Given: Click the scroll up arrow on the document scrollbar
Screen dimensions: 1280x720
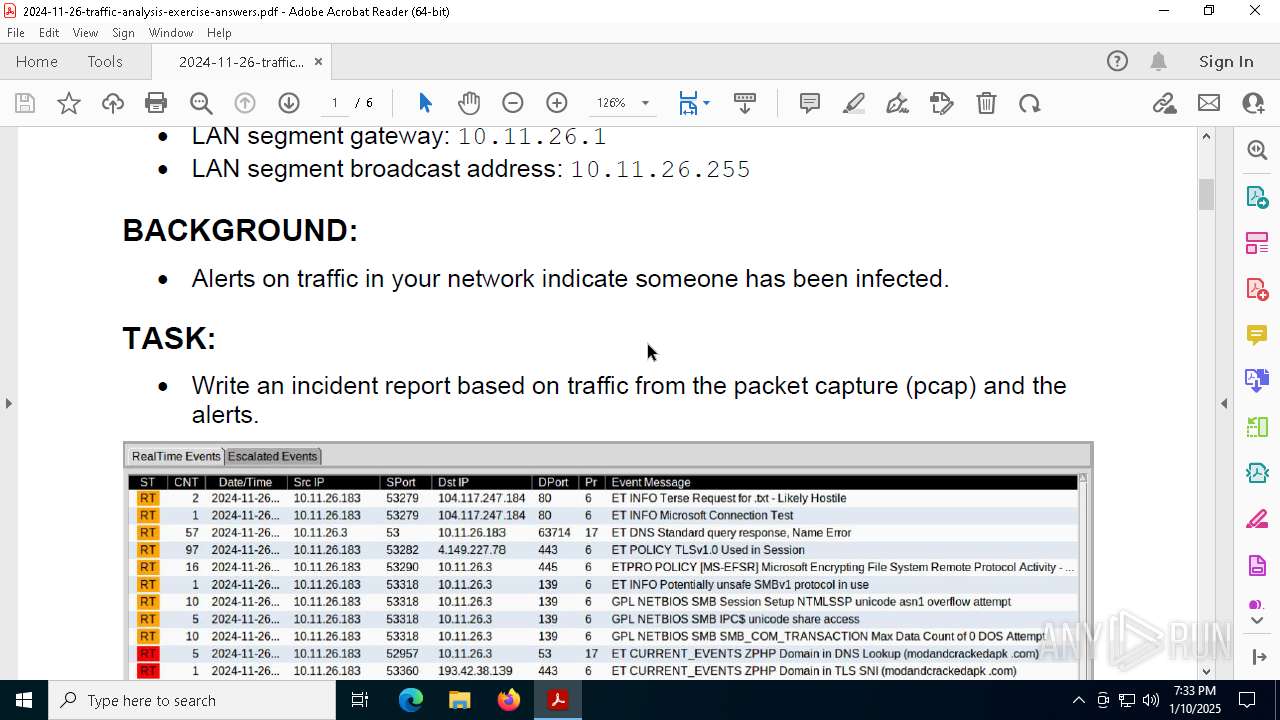Looking at the screenshot, I should [x=1206, y=136].
